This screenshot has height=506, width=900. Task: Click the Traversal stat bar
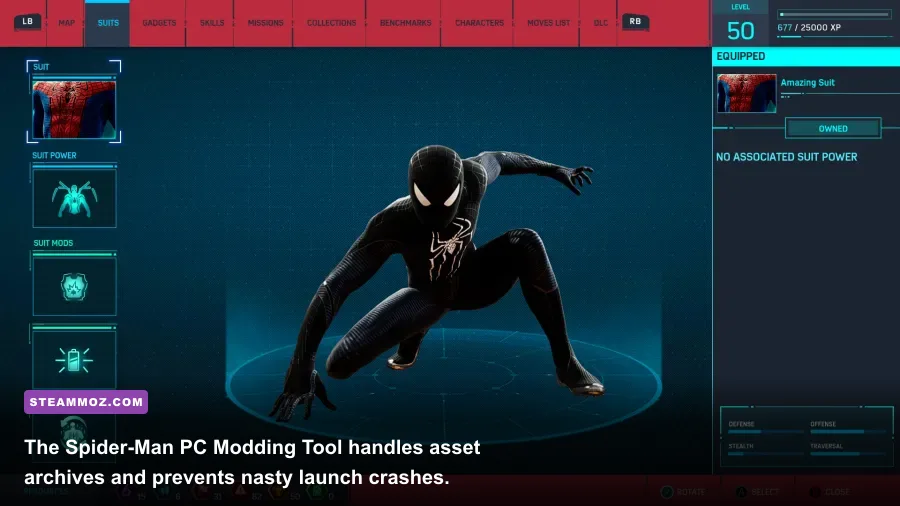pyautogui.click(x=846, y=454)
